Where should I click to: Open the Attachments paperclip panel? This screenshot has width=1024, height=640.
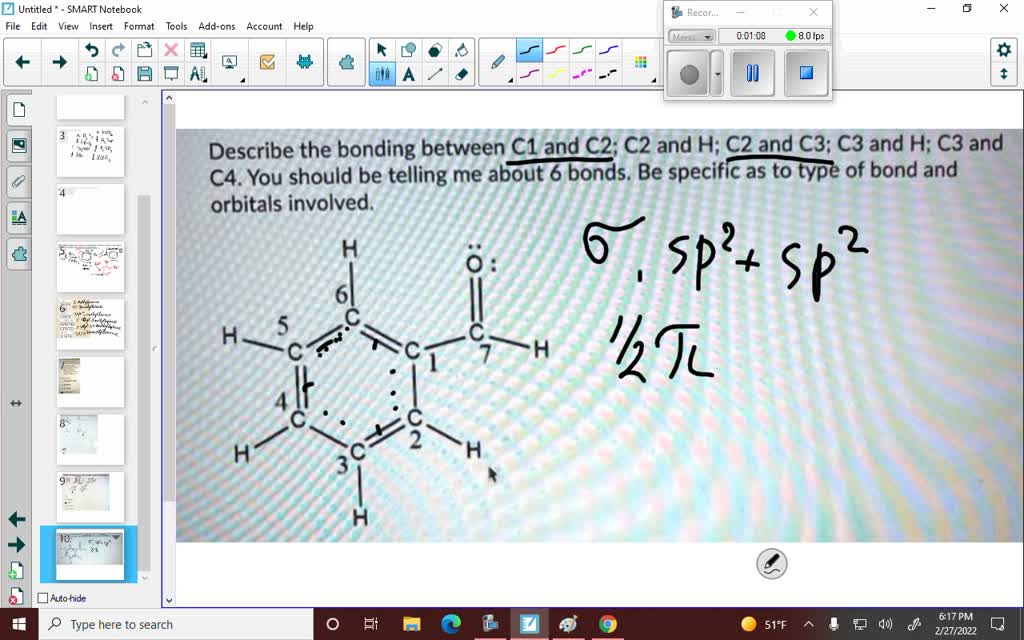click(16, 181)
